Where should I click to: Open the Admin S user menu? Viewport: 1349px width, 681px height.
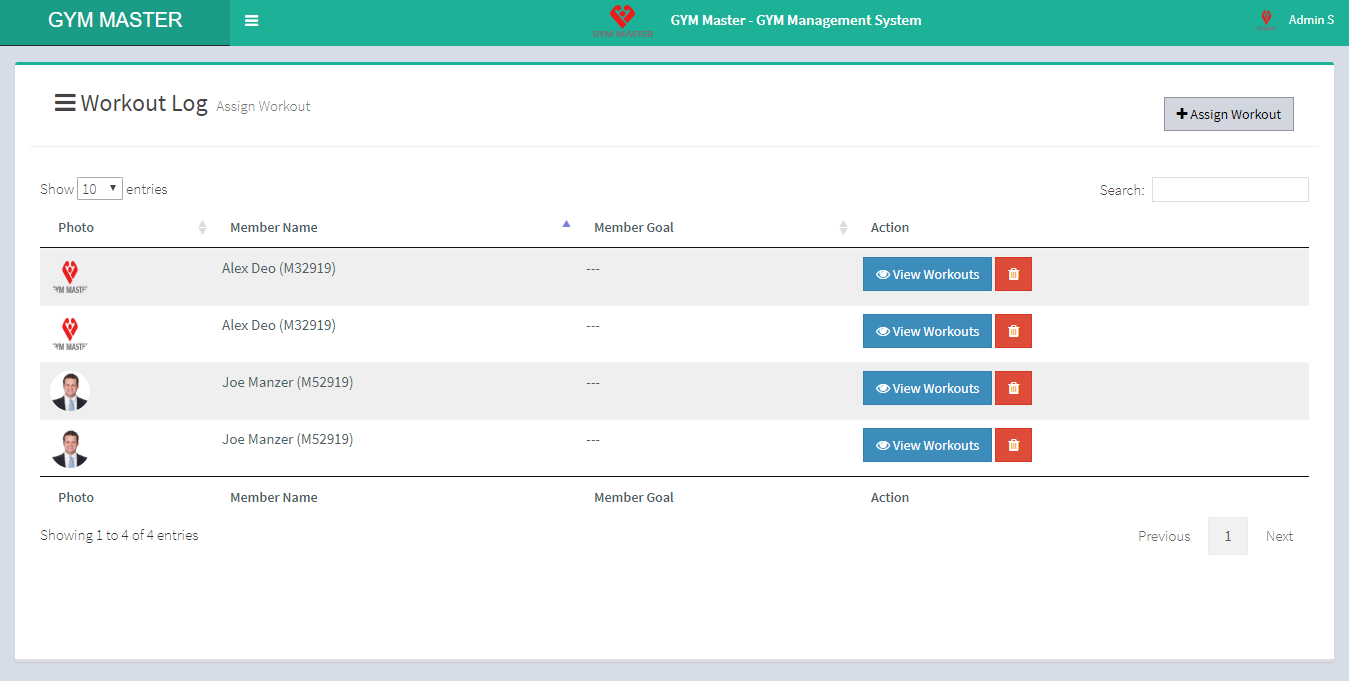[x=1310, y=20]
